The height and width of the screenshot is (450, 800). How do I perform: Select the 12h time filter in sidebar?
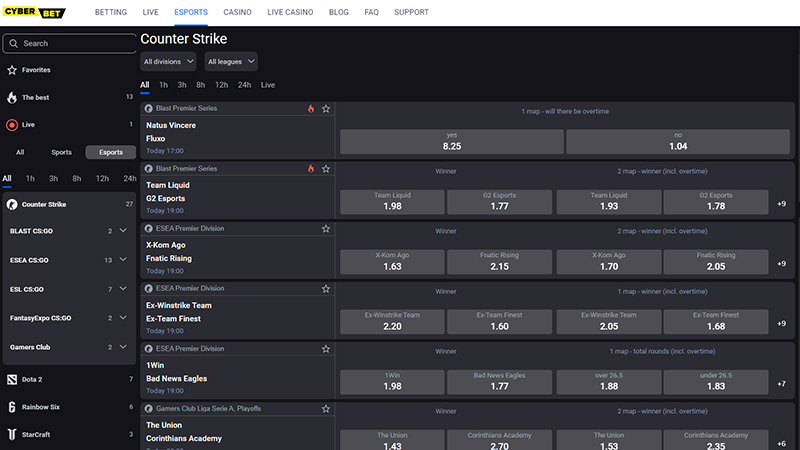pyautogui.click(x=102, y=179)
